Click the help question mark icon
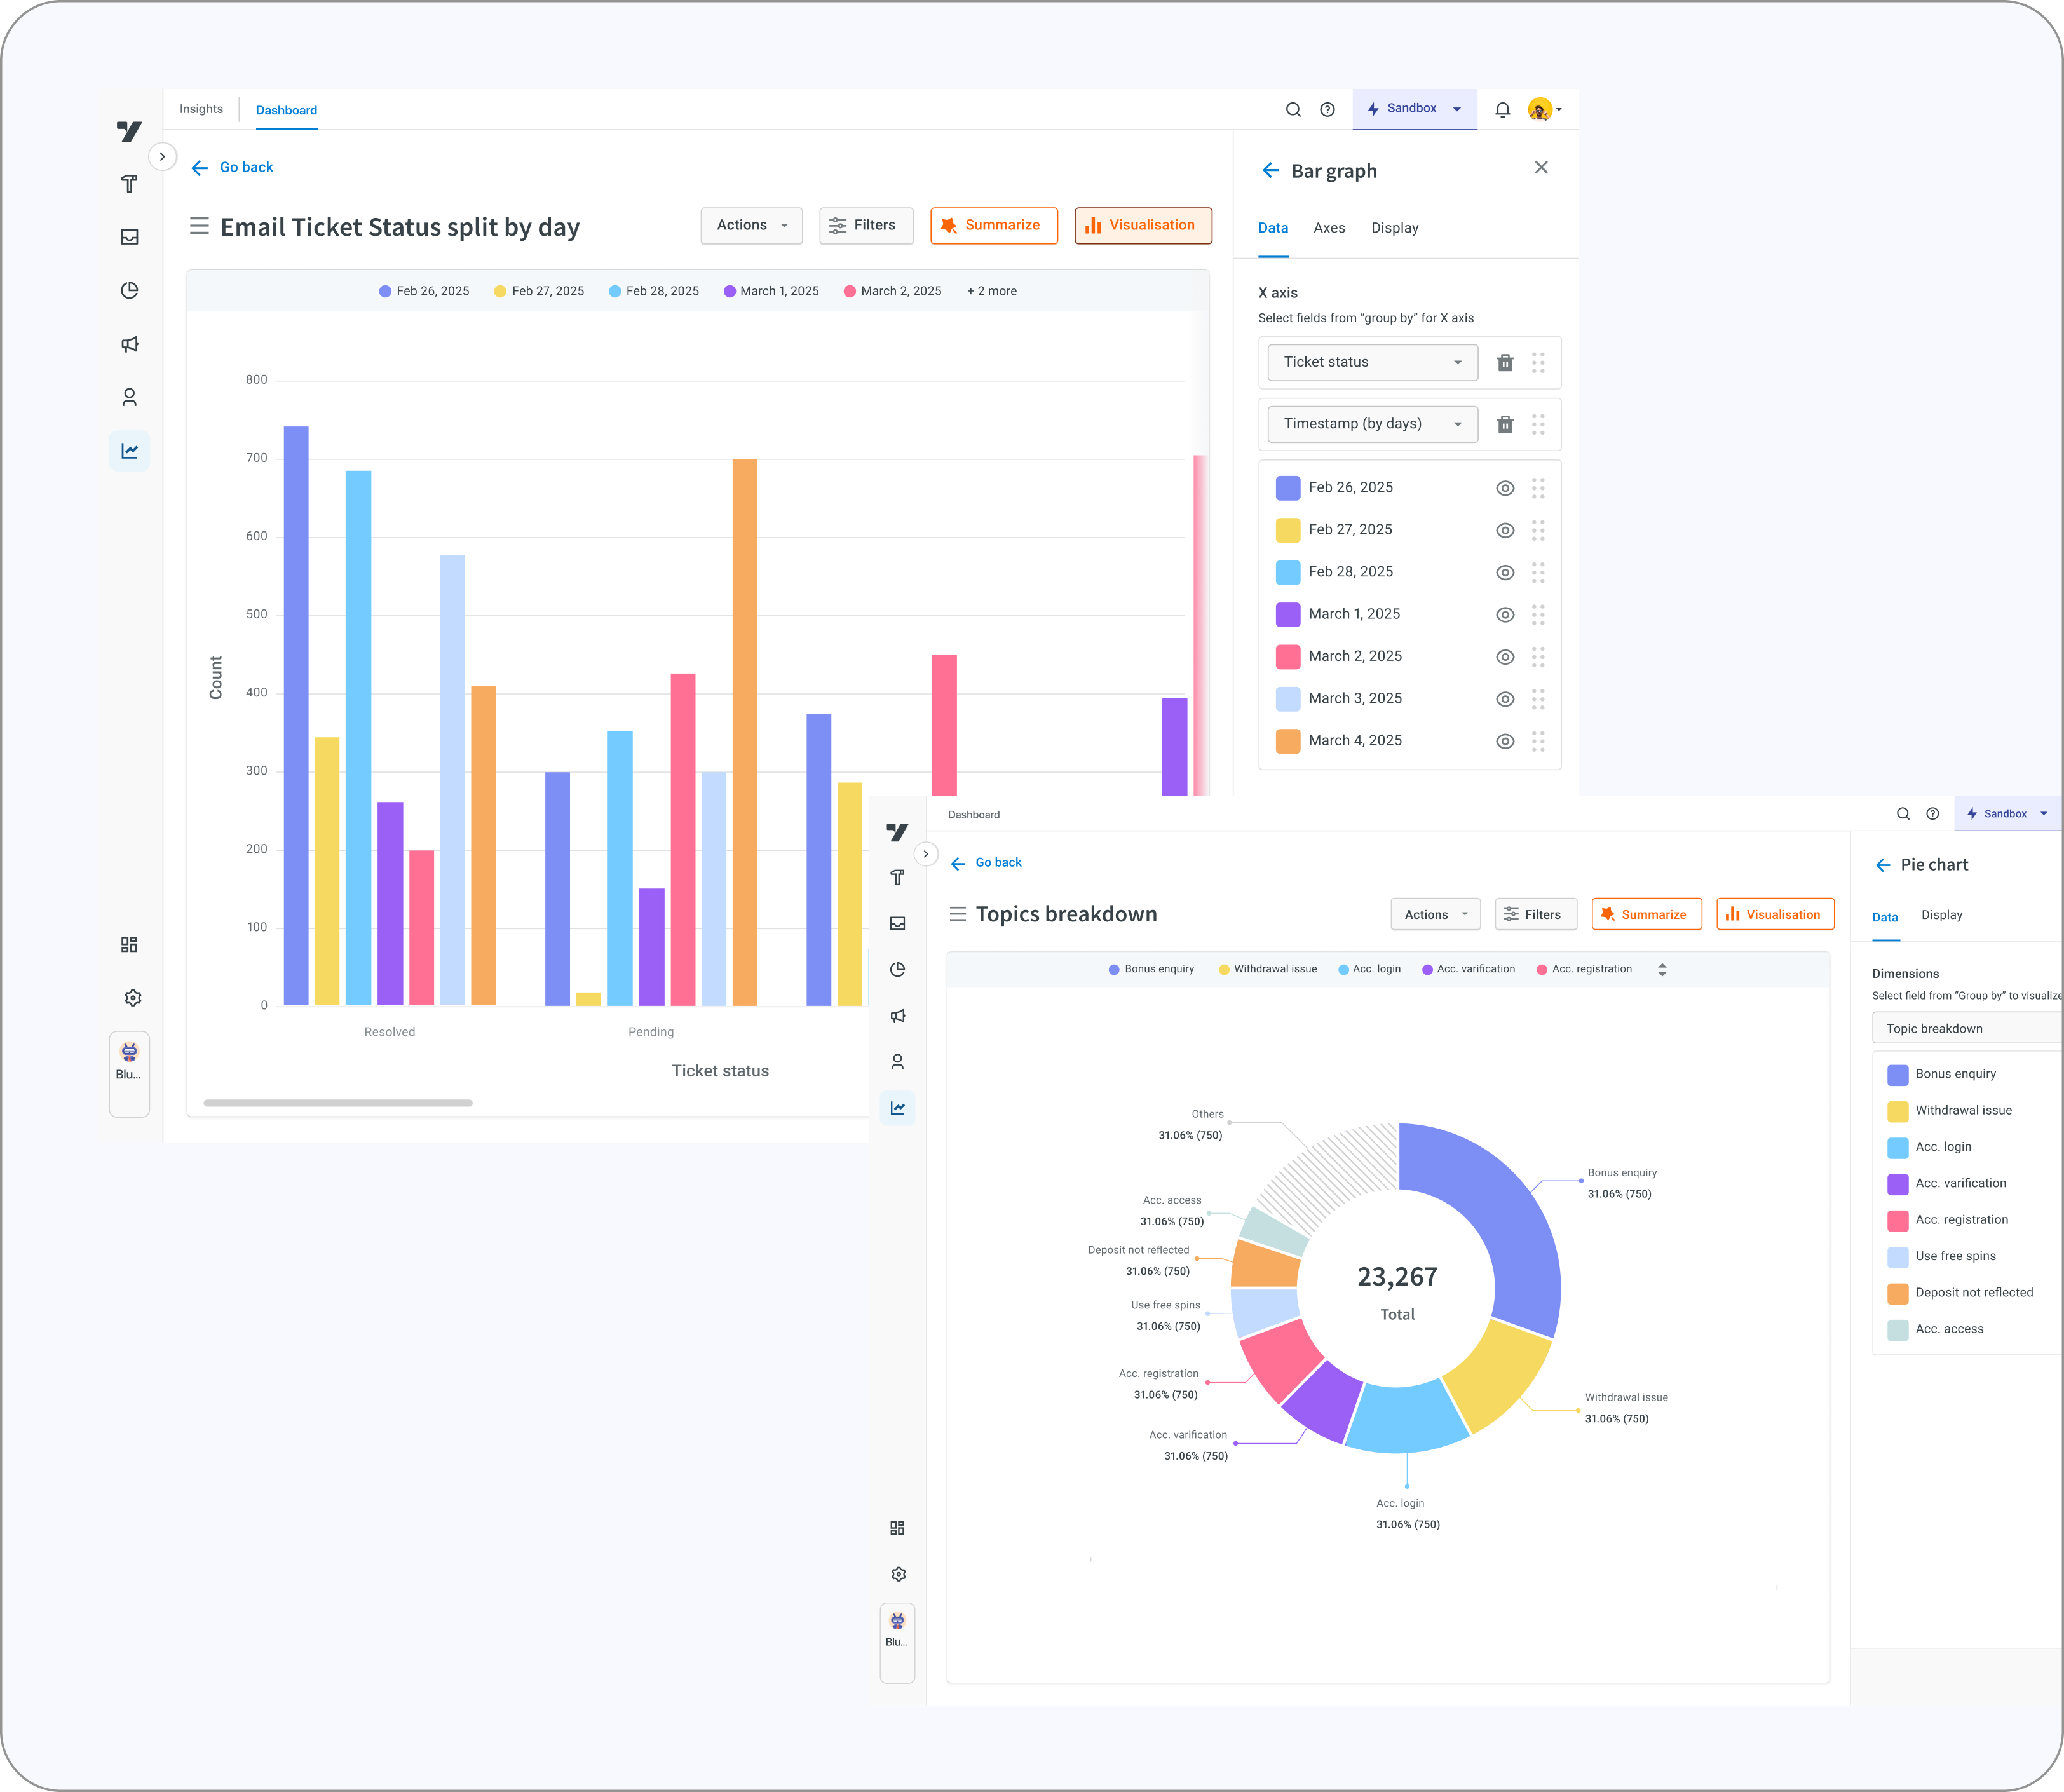The height and width of the screenshot is (1792, 2064). 1327,110
